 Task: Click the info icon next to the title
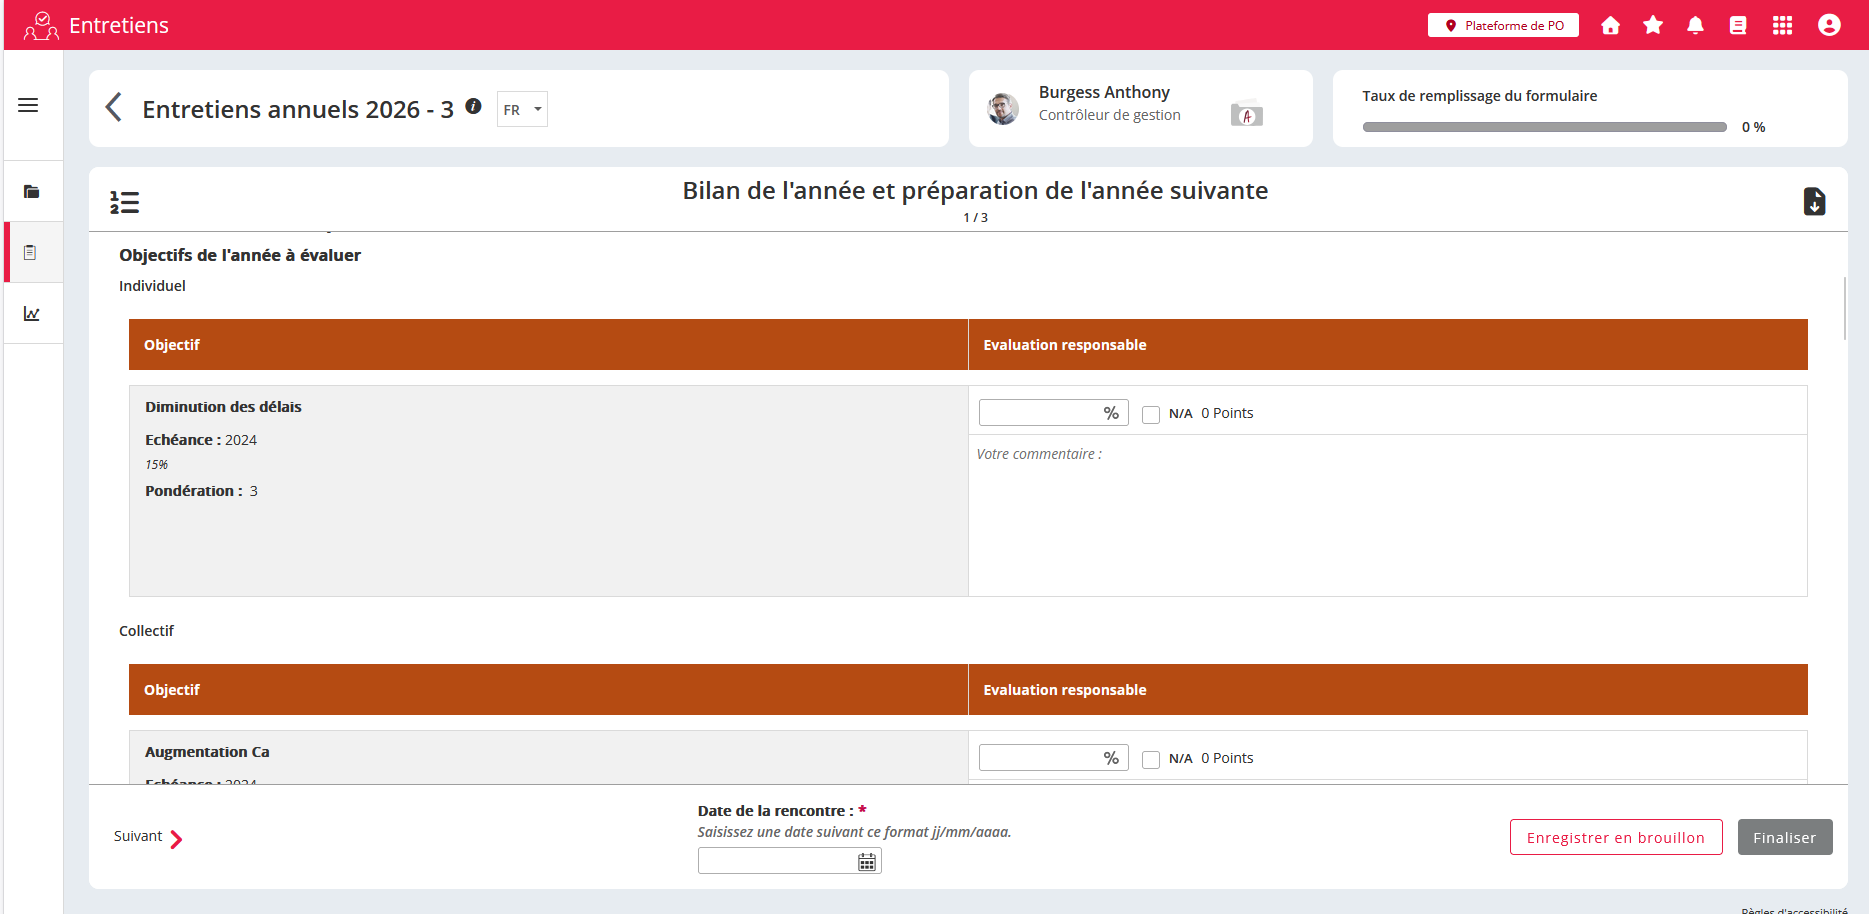pos(474,106)
